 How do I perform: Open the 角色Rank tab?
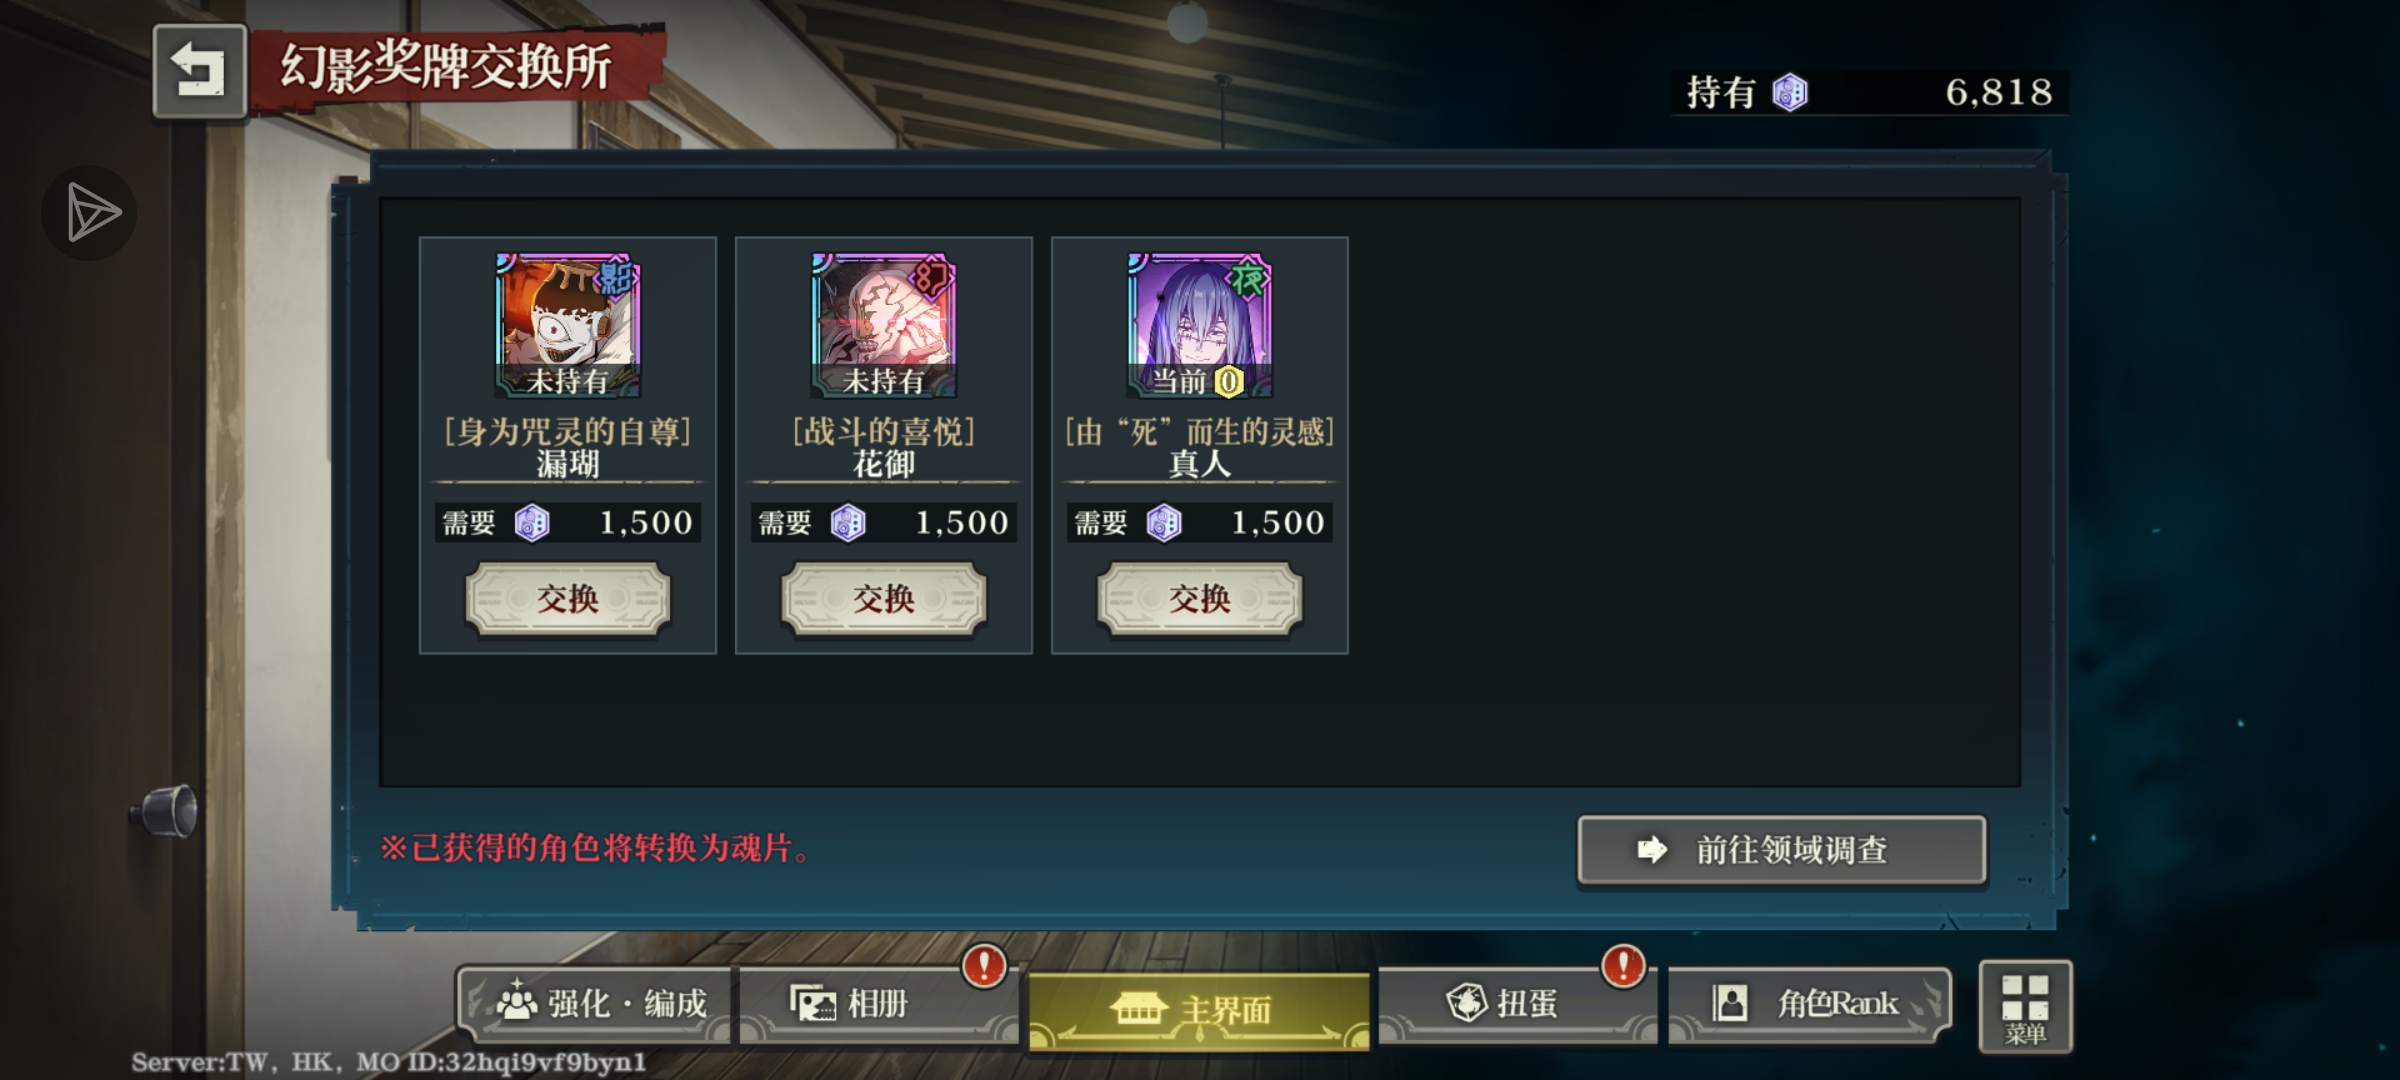click(x=1810, y=1004)
